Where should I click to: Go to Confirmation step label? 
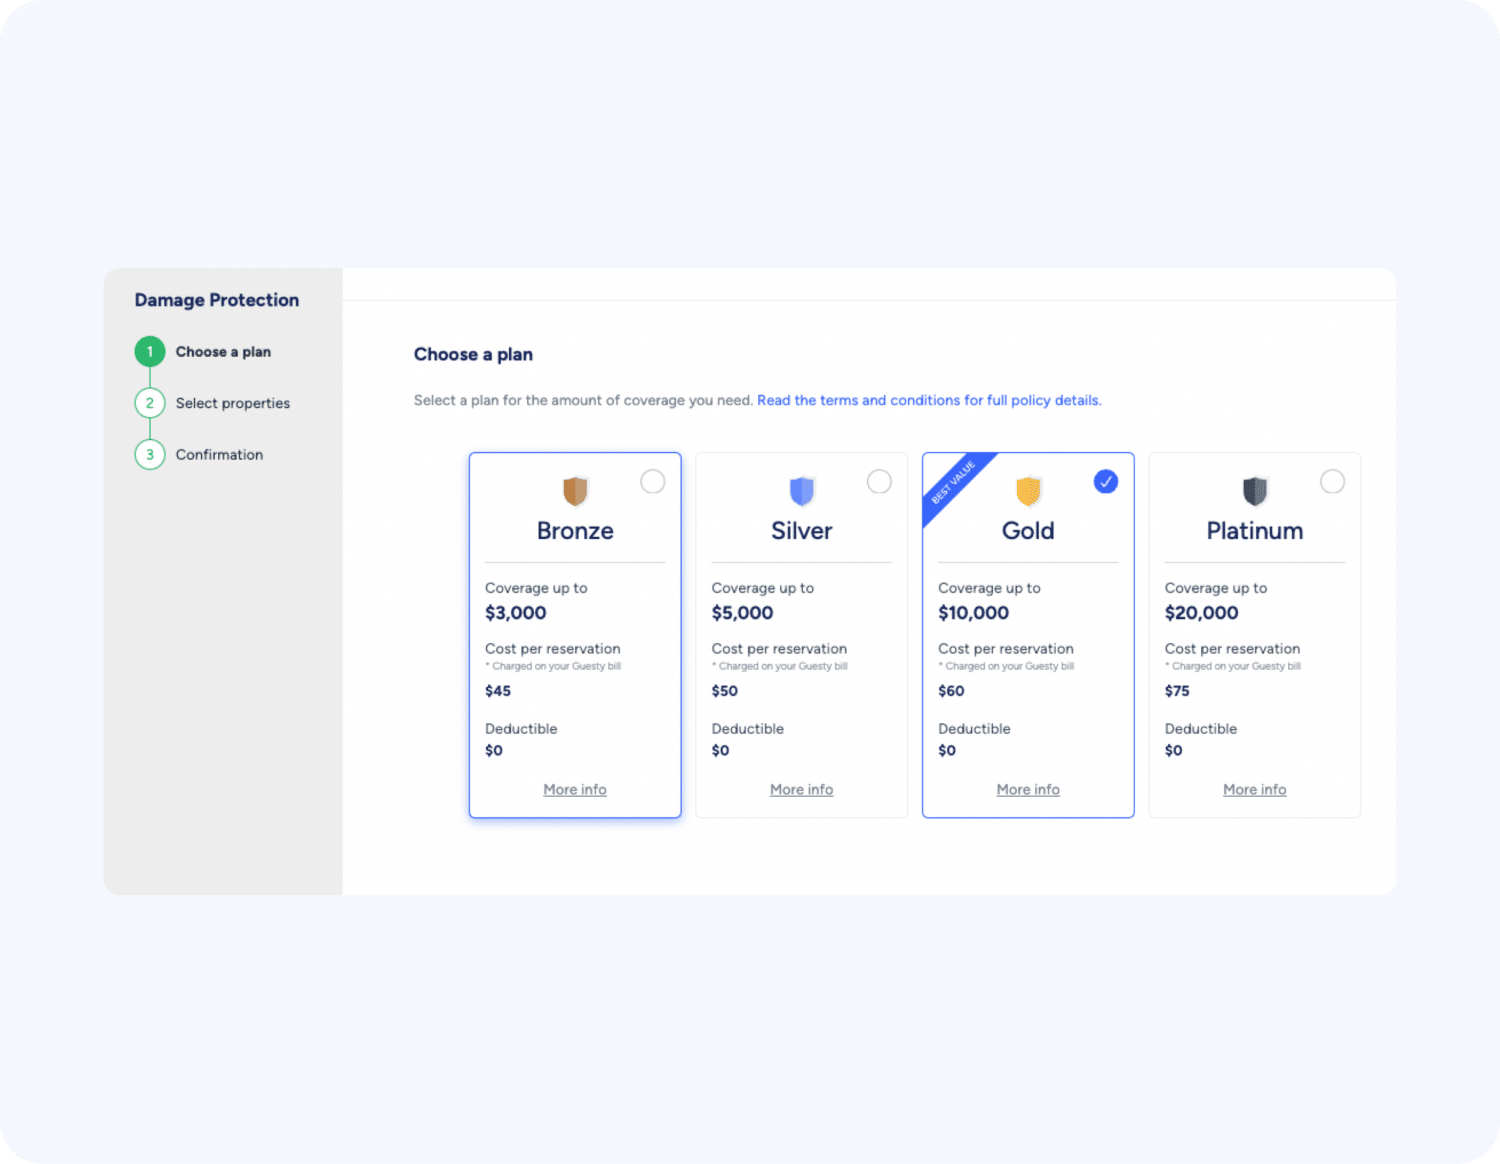click(219, 455)
